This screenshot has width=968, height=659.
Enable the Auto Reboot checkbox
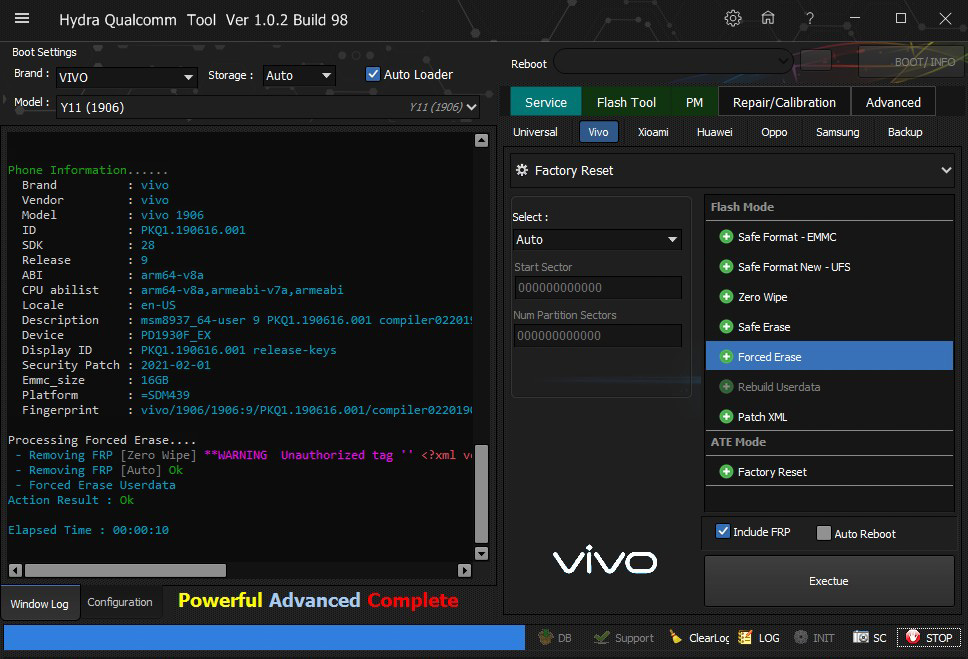(824, 533)
